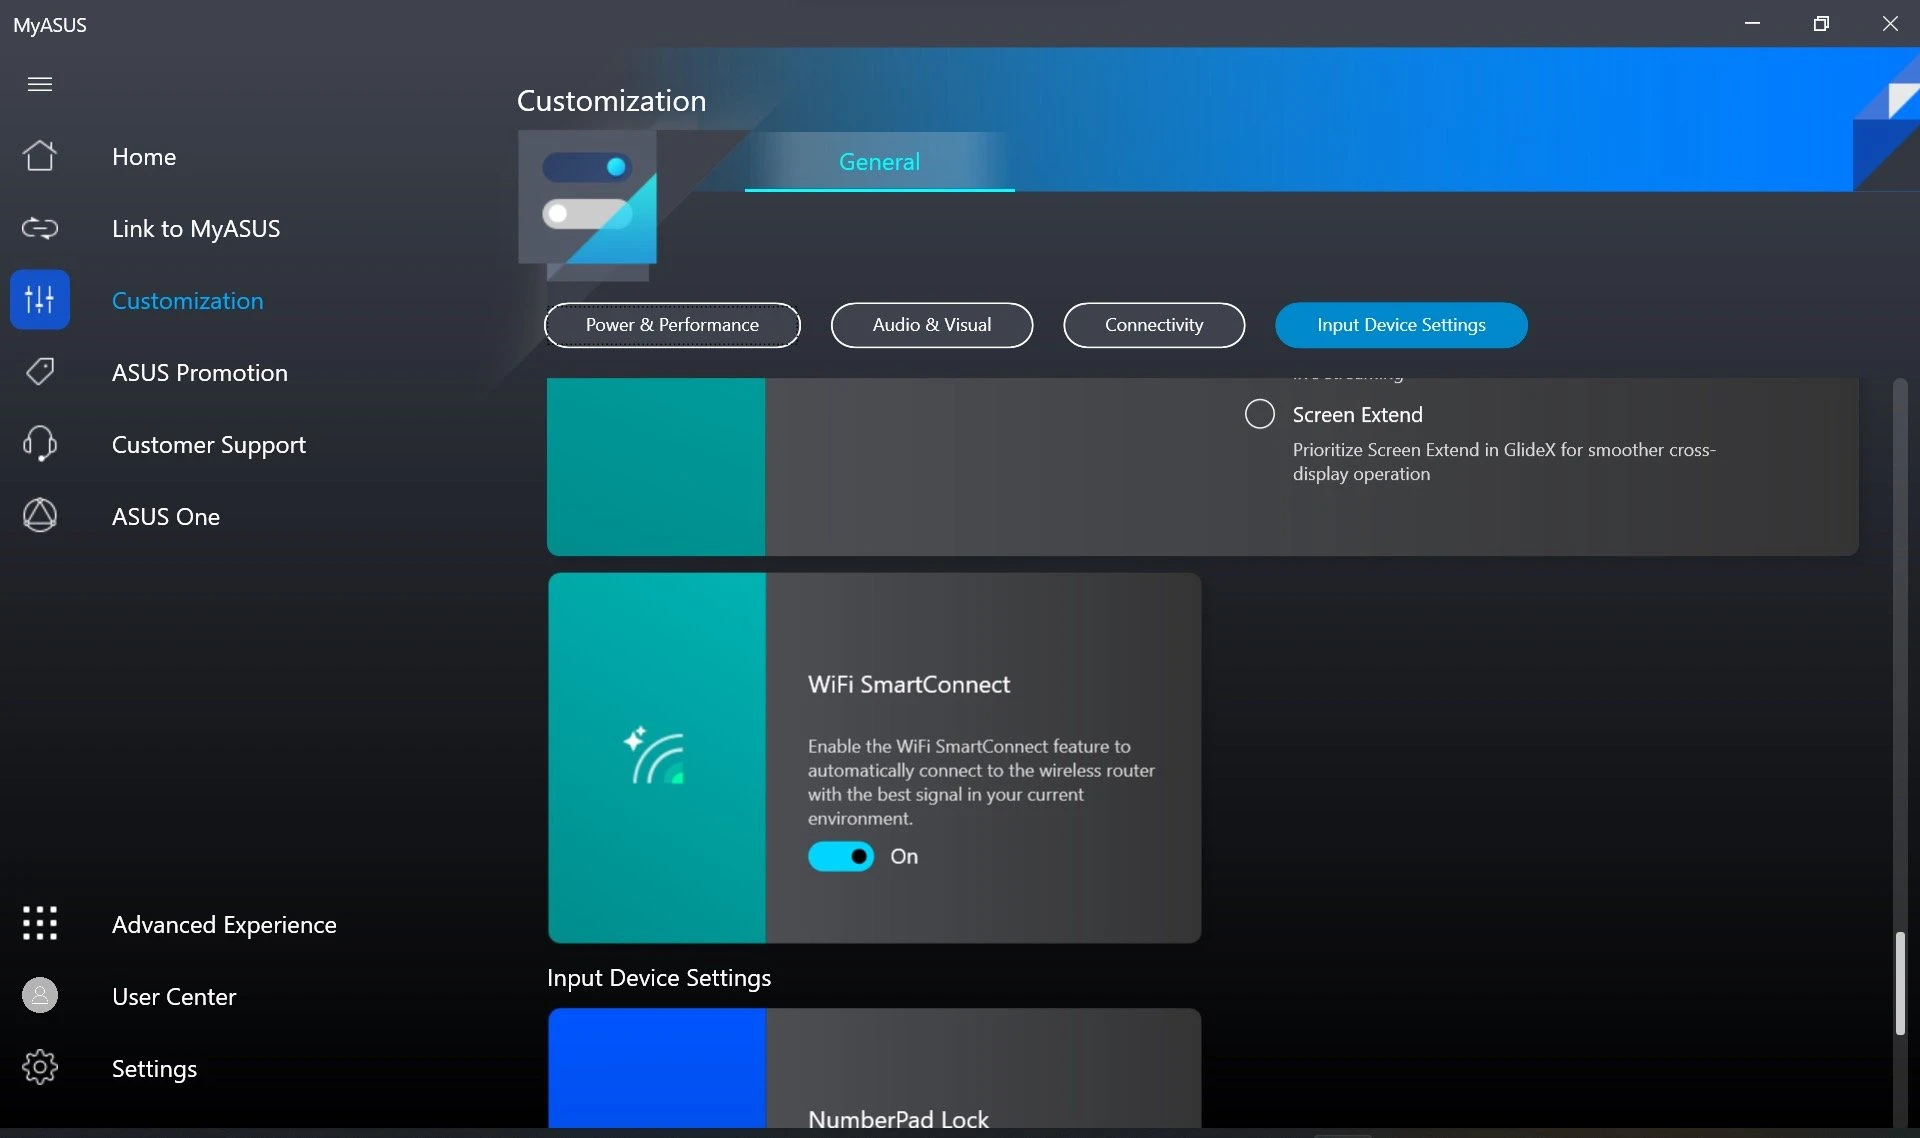The height and width of the screenshot is (1138, 1920).
Task: Open the hamburger navigation menu
Action: click(x=40, y=84)
